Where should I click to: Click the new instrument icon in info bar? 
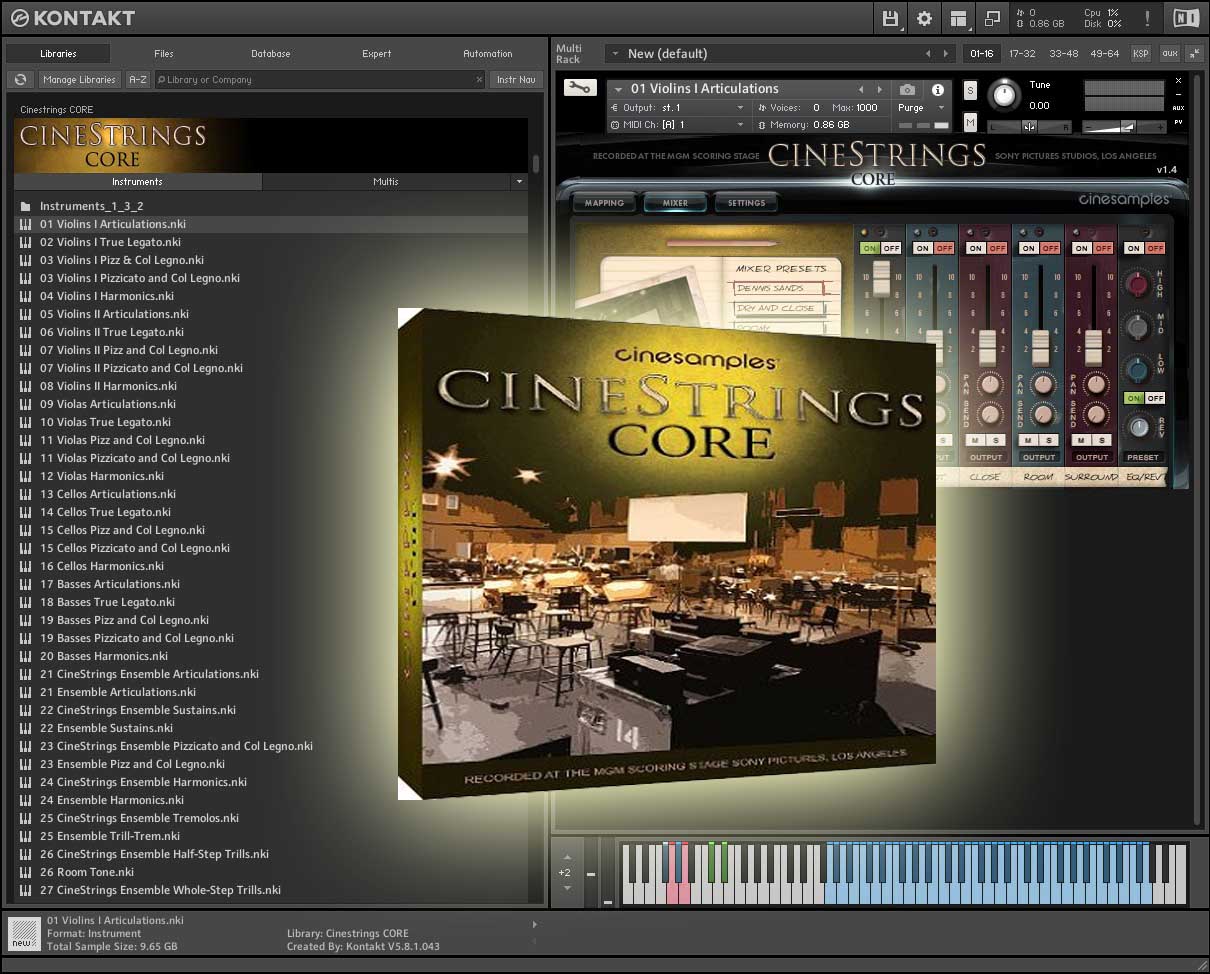tap(23, 933)
